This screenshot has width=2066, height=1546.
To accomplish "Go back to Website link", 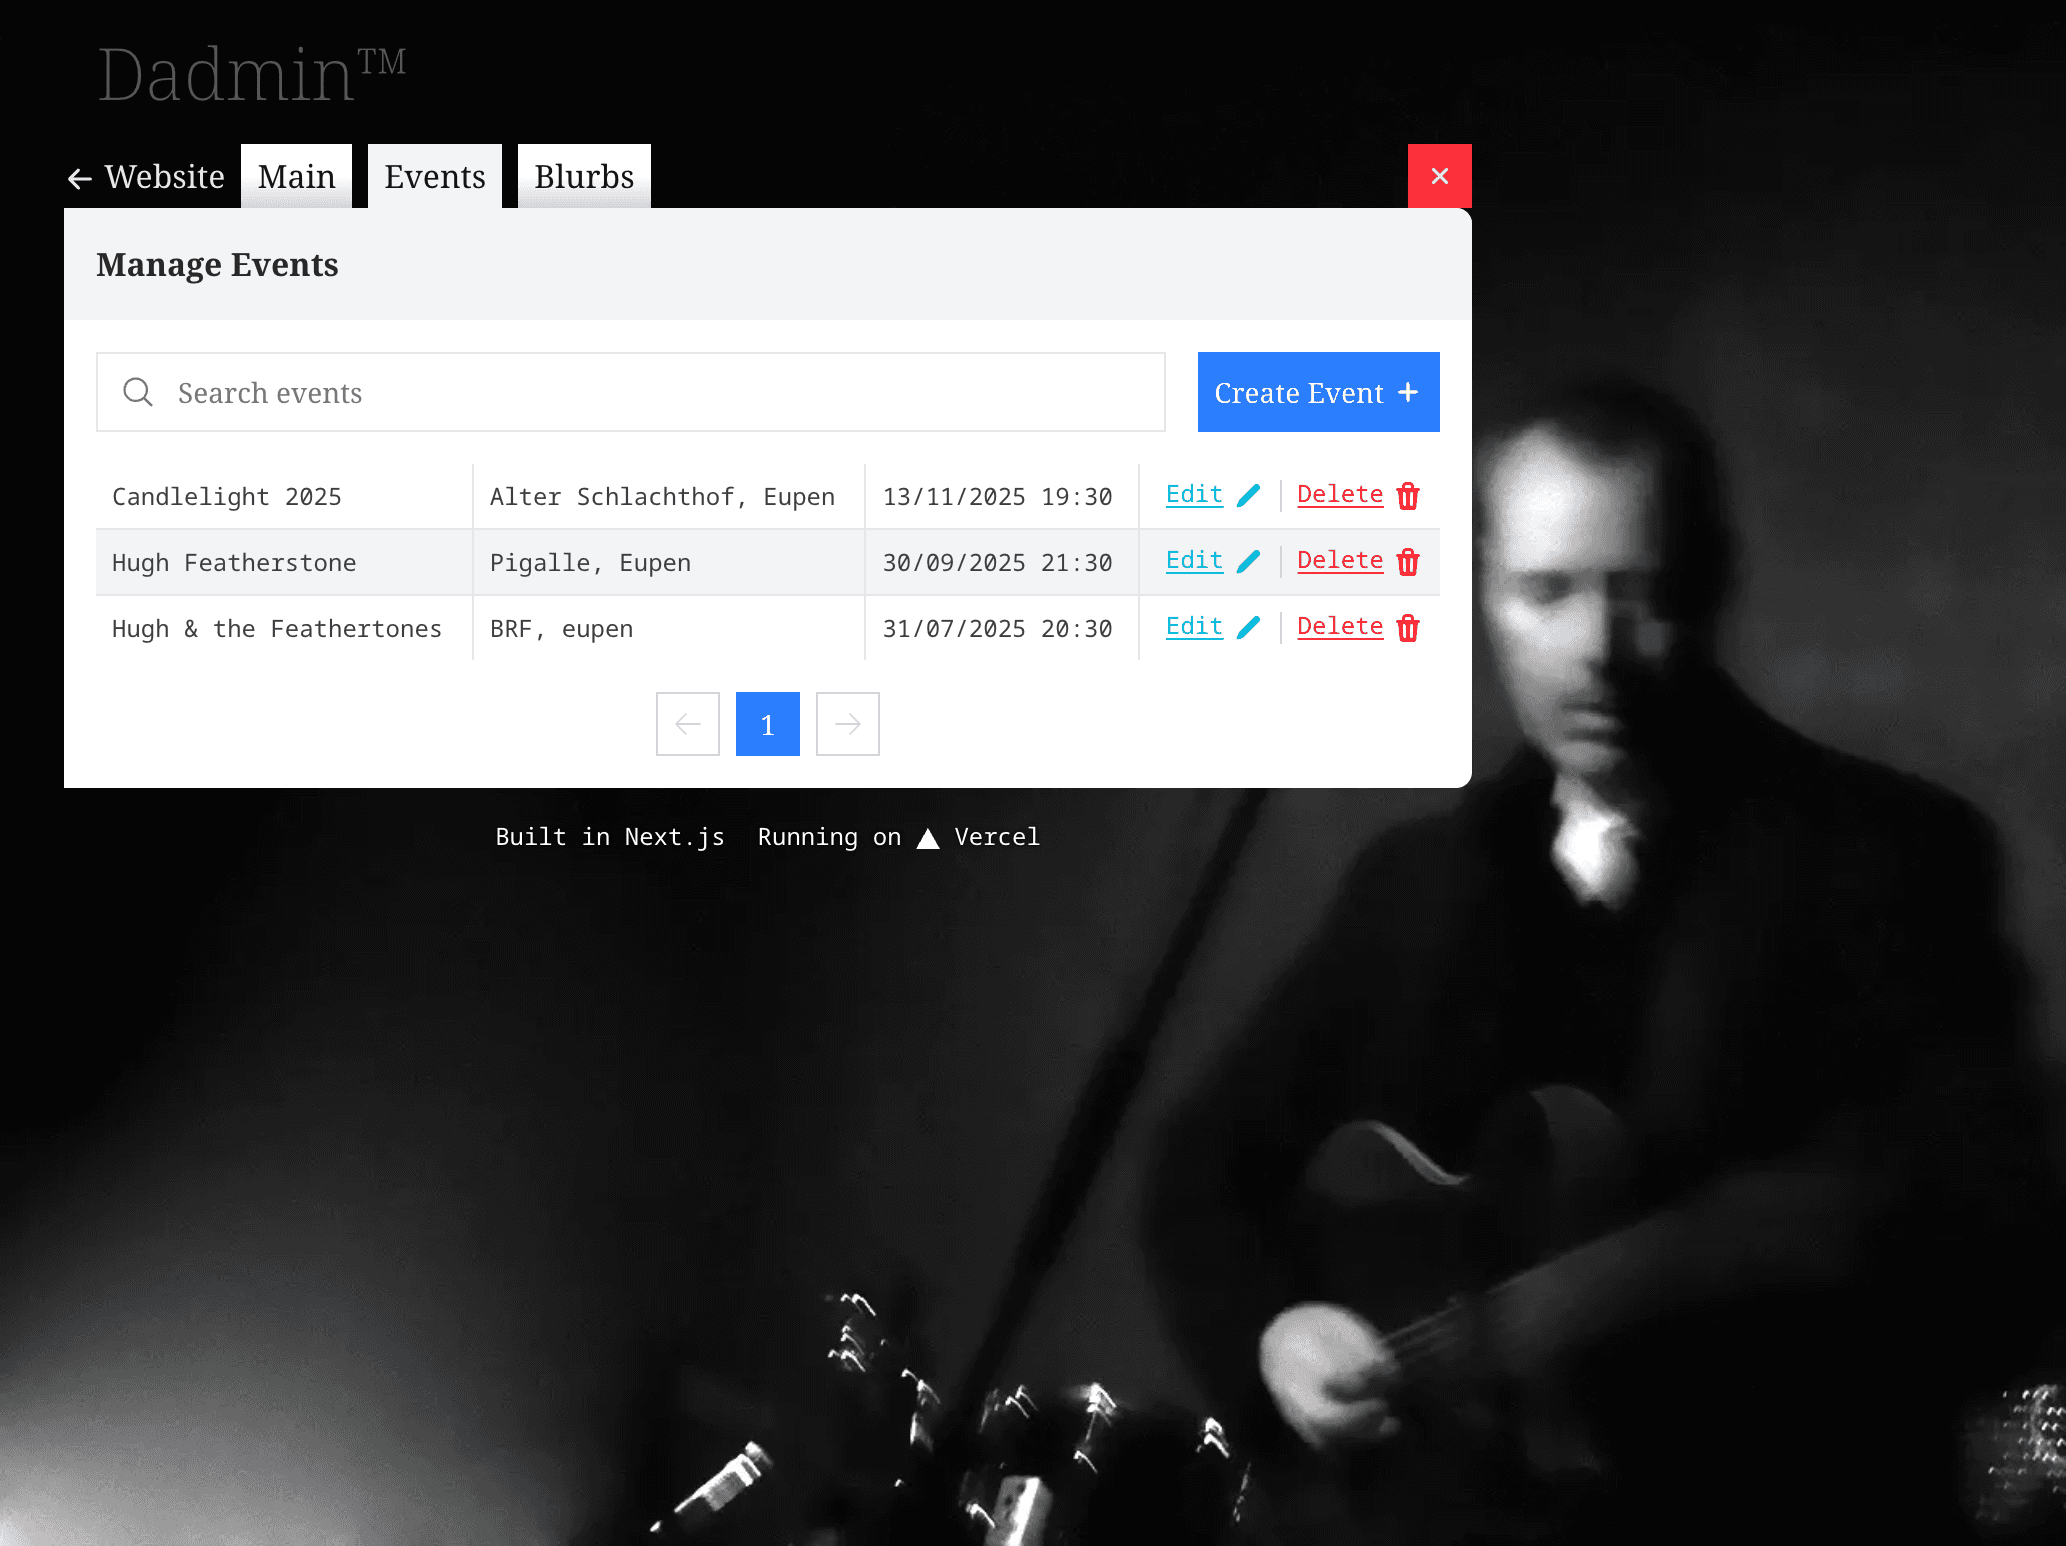I will click(x=147, y=177).
